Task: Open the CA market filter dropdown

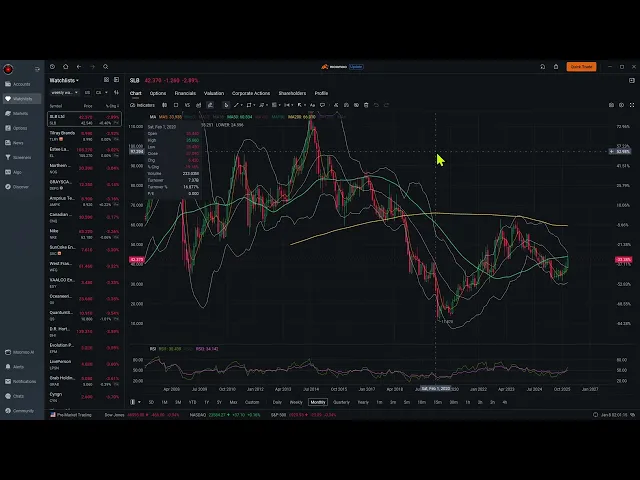Action: [101, 93]
